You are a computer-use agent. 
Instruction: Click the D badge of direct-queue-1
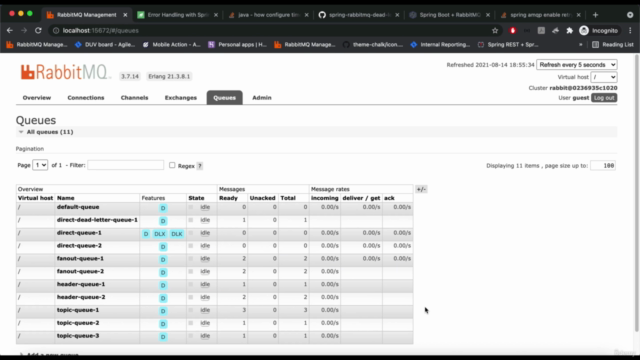pos(146,234)
